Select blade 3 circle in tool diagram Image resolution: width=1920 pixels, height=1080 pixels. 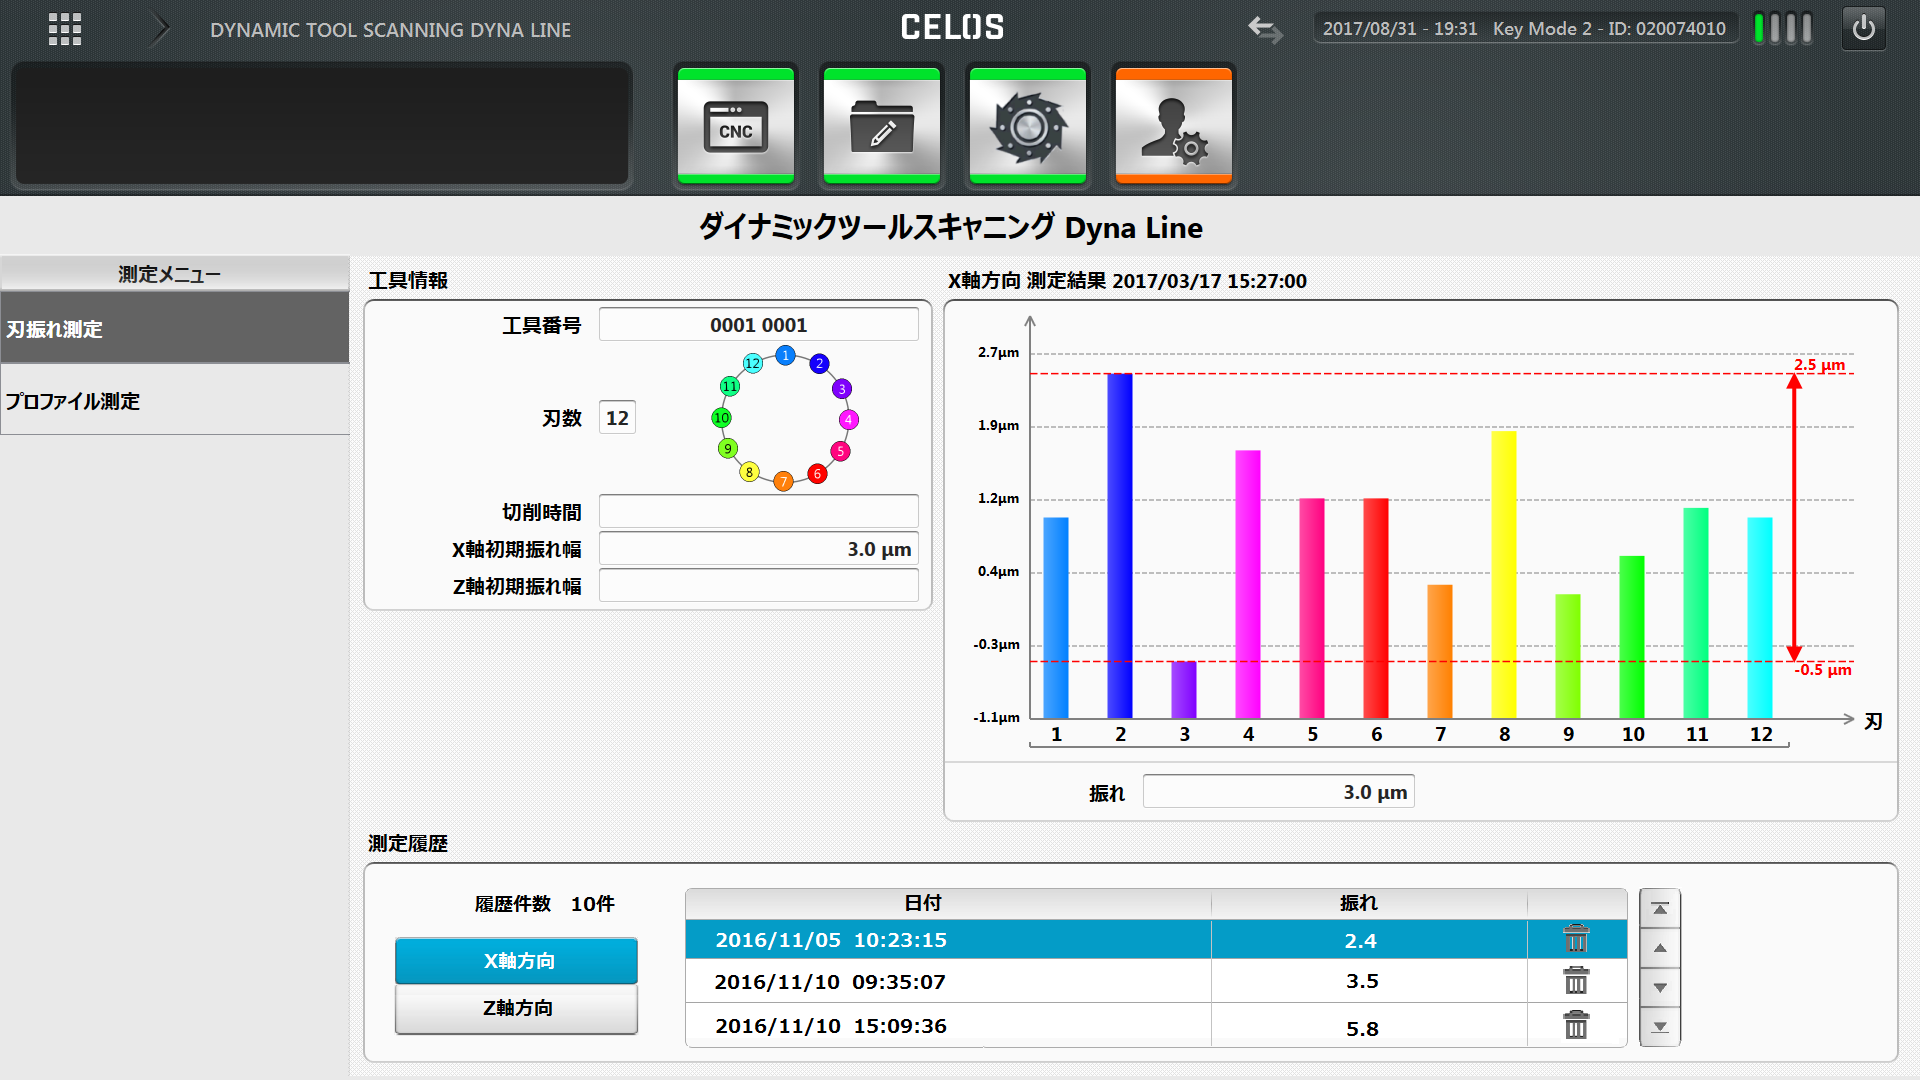point(842,388)
